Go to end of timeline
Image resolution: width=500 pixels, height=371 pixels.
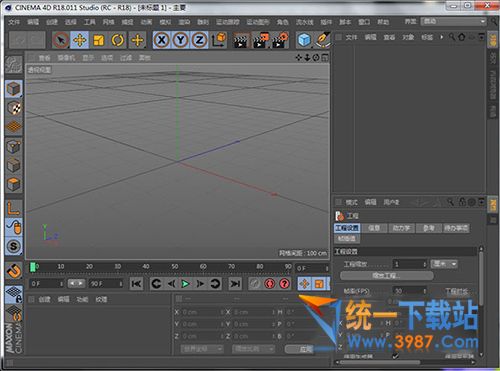235,284
